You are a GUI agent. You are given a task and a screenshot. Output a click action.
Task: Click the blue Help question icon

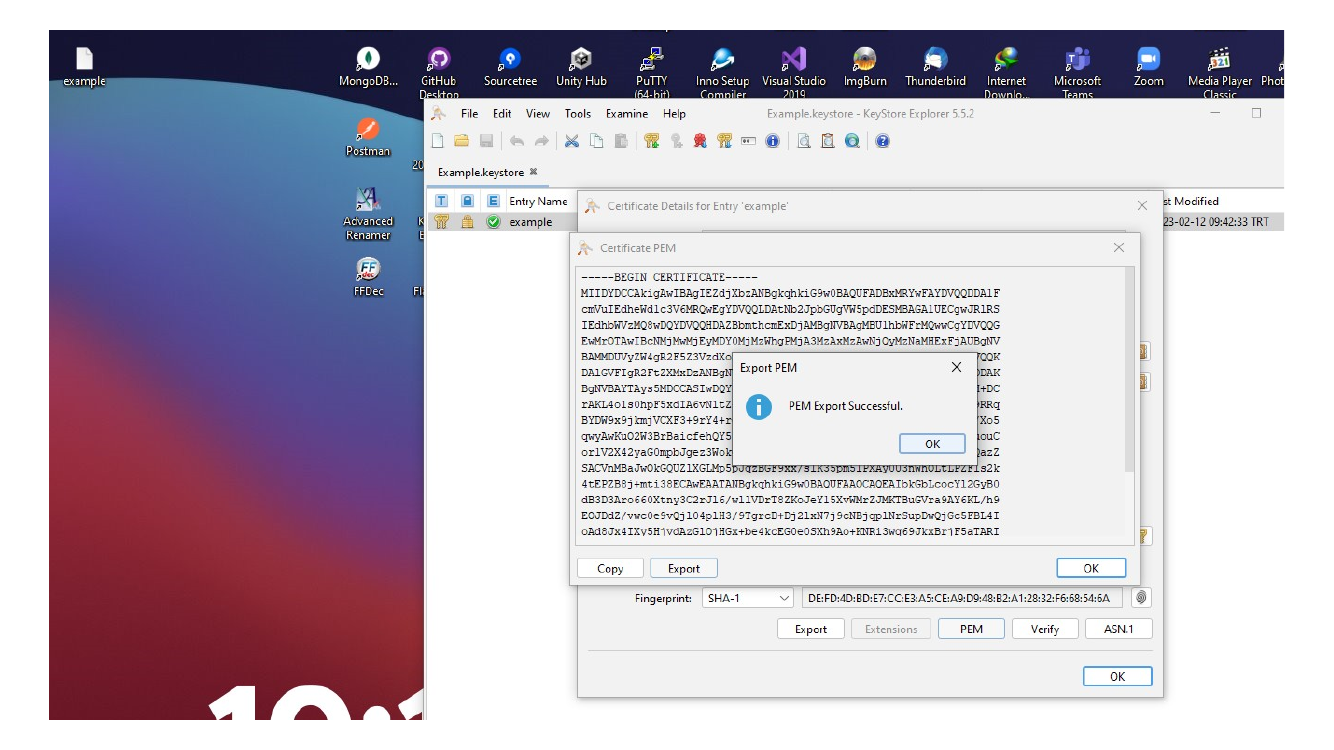[x=883, y=141]
